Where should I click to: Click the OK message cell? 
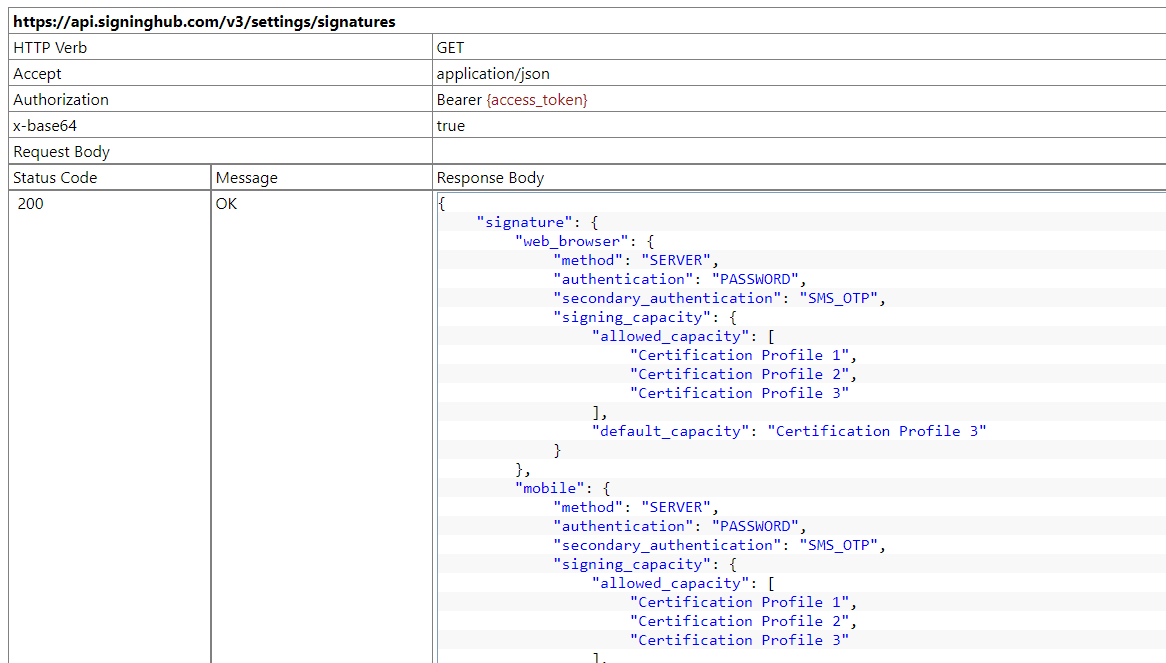click(227, 204)
